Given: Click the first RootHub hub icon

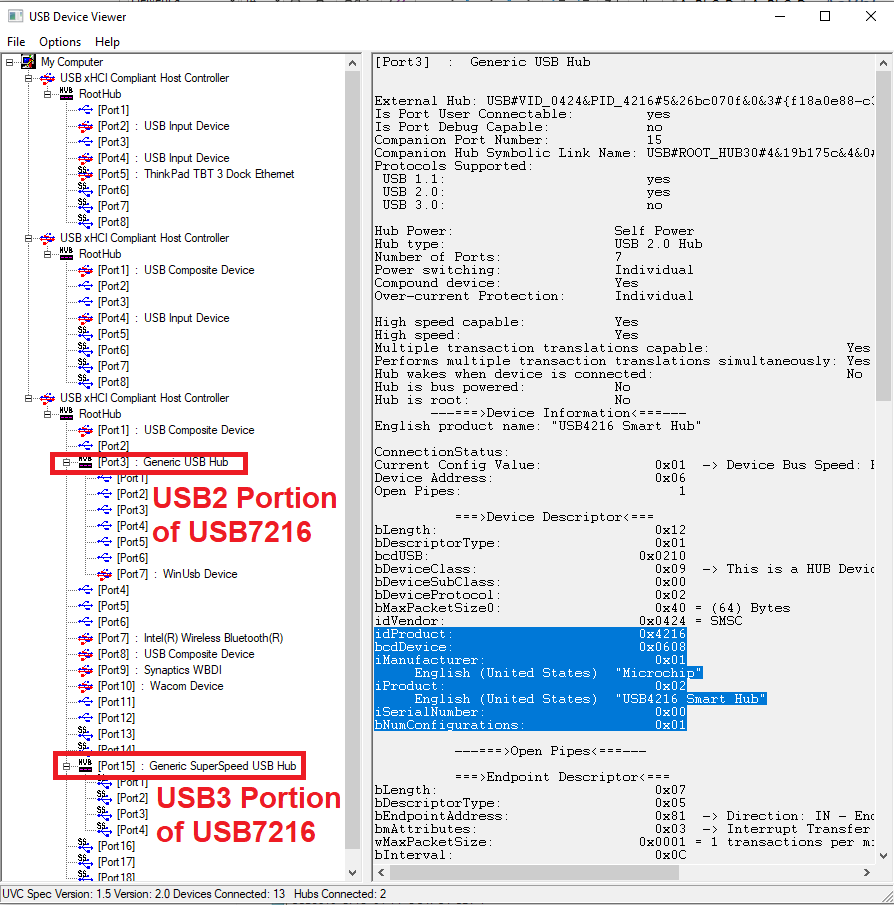Looking at the screenshot, I should pyautogui.click(x=66, y=94).
